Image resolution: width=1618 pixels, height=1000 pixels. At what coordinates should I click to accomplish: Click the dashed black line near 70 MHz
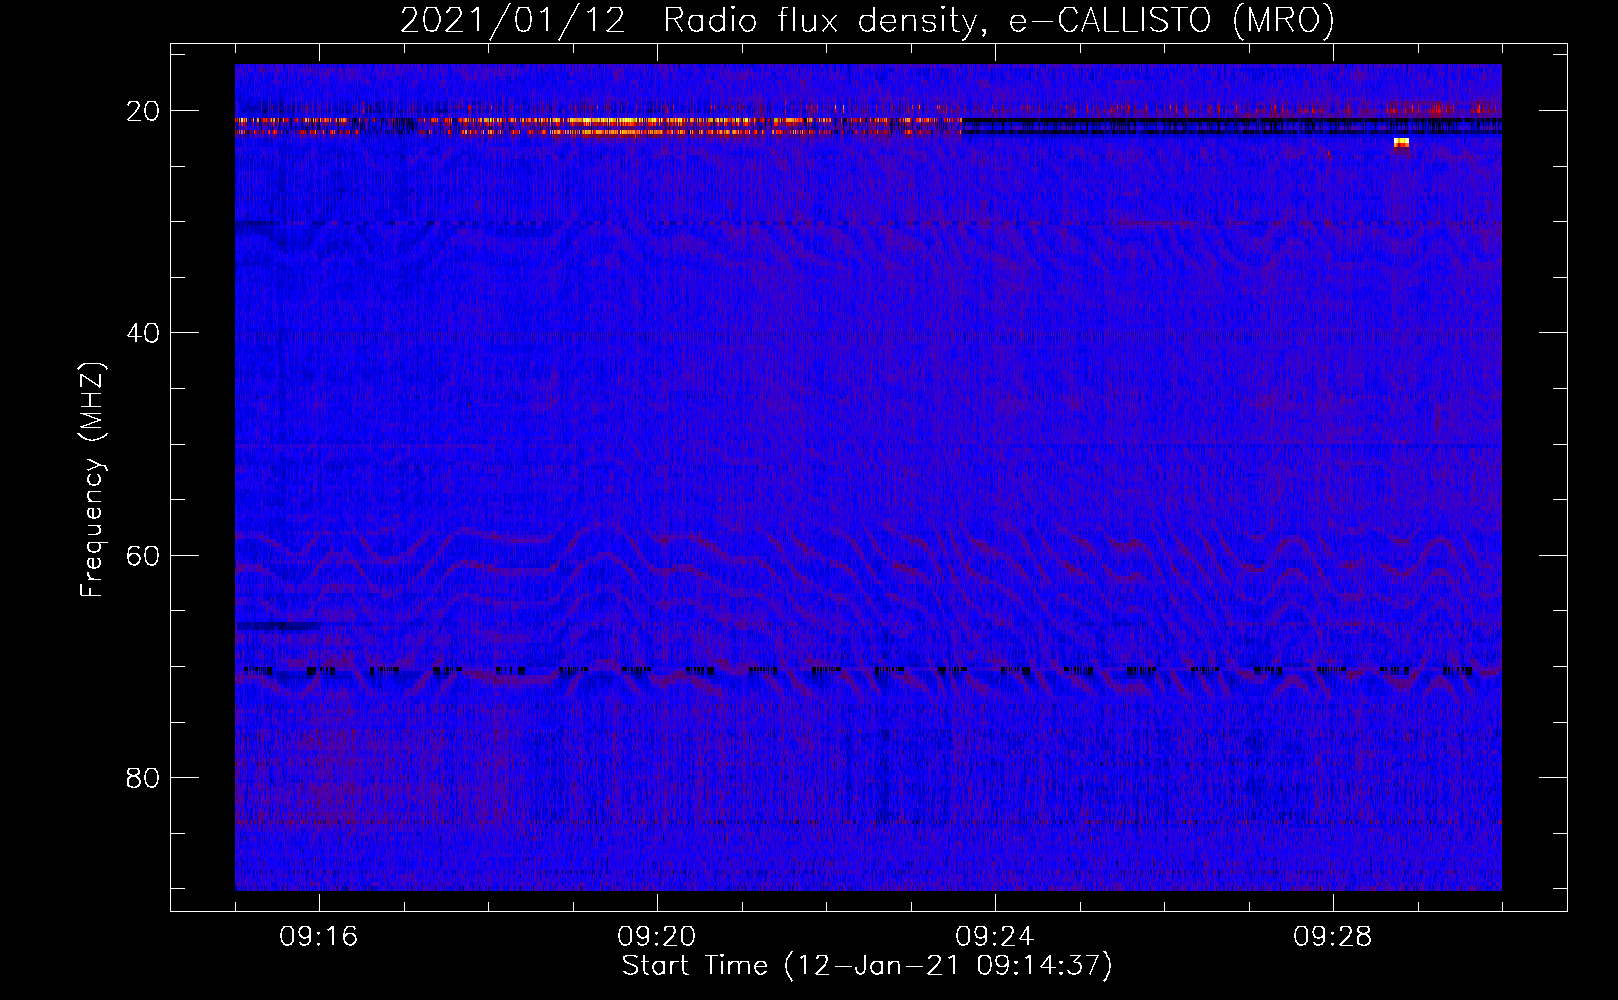pyautogui.click(x=858, y=671)
